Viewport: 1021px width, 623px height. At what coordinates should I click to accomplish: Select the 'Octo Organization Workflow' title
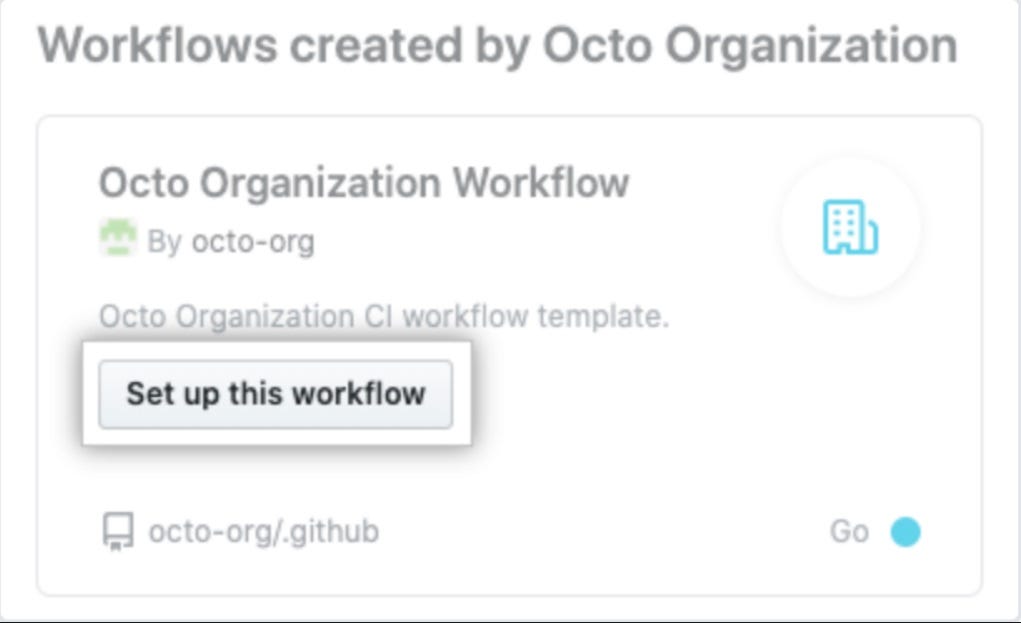click(x=364, y=183)
